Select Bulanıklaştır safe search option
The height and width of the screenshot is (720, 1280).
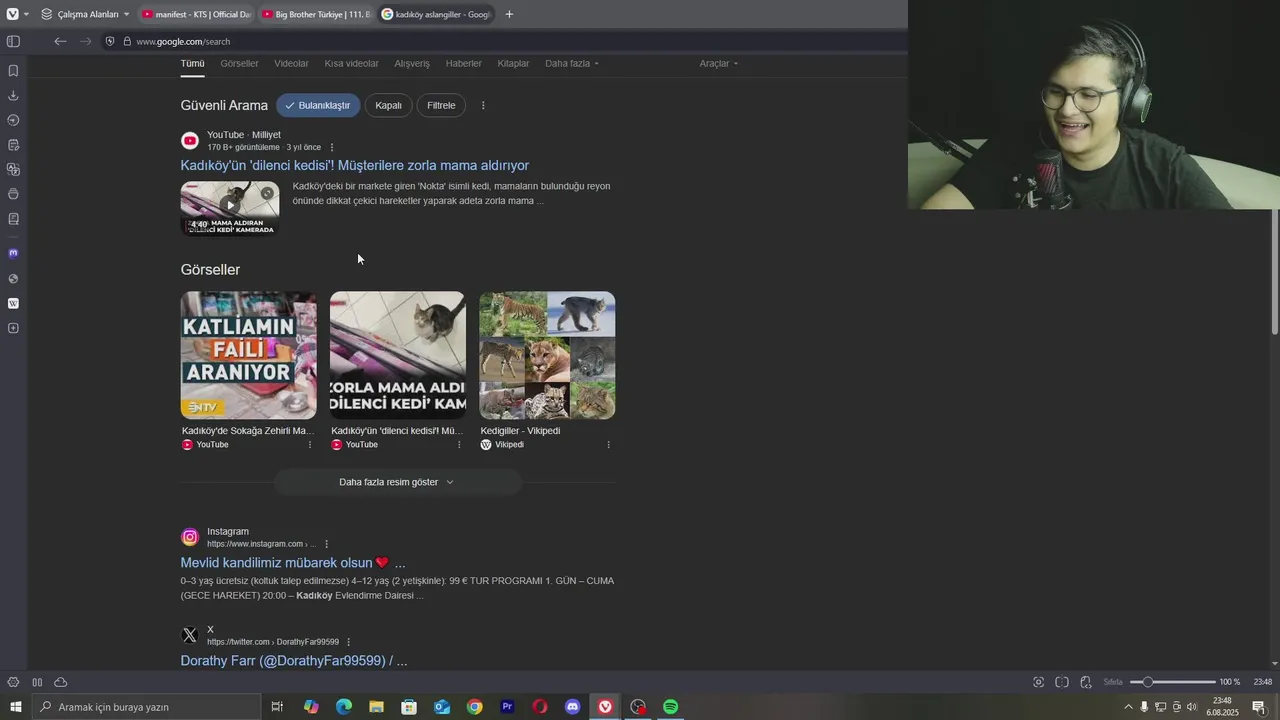(318, 105)
